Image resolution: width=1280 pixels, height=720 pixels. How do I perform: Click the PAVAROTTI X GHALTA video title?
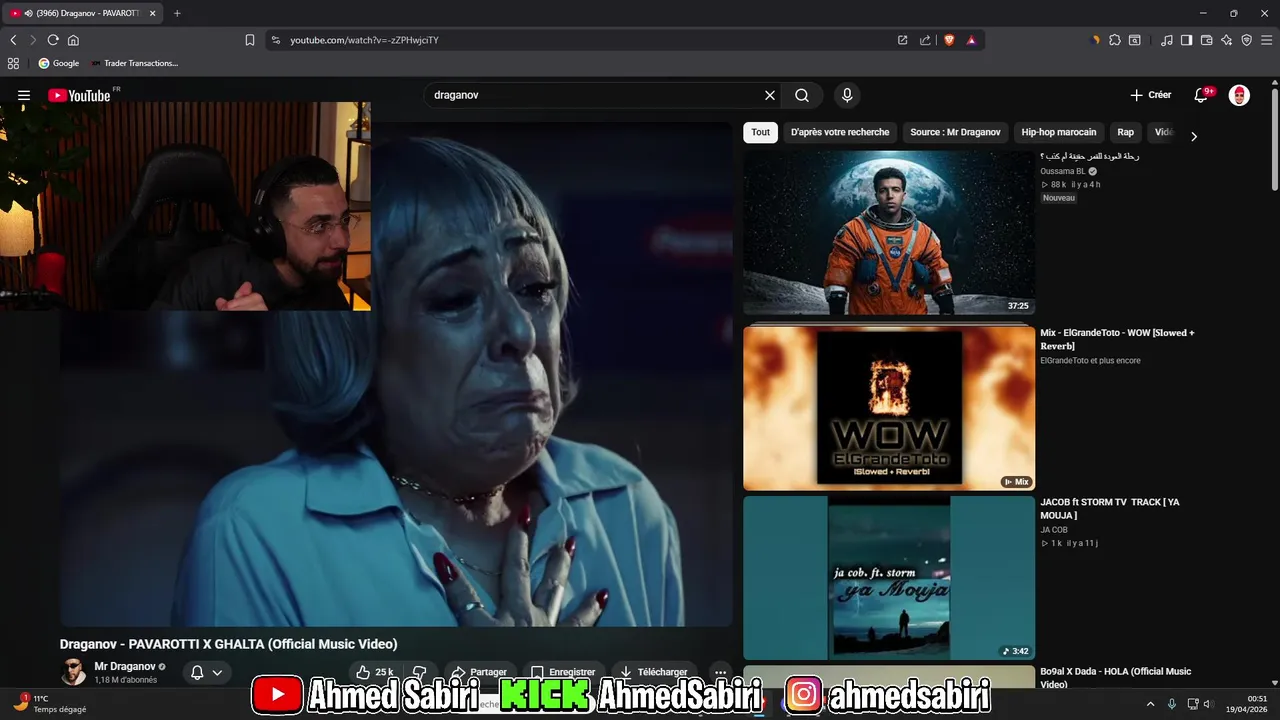[228, 644]
